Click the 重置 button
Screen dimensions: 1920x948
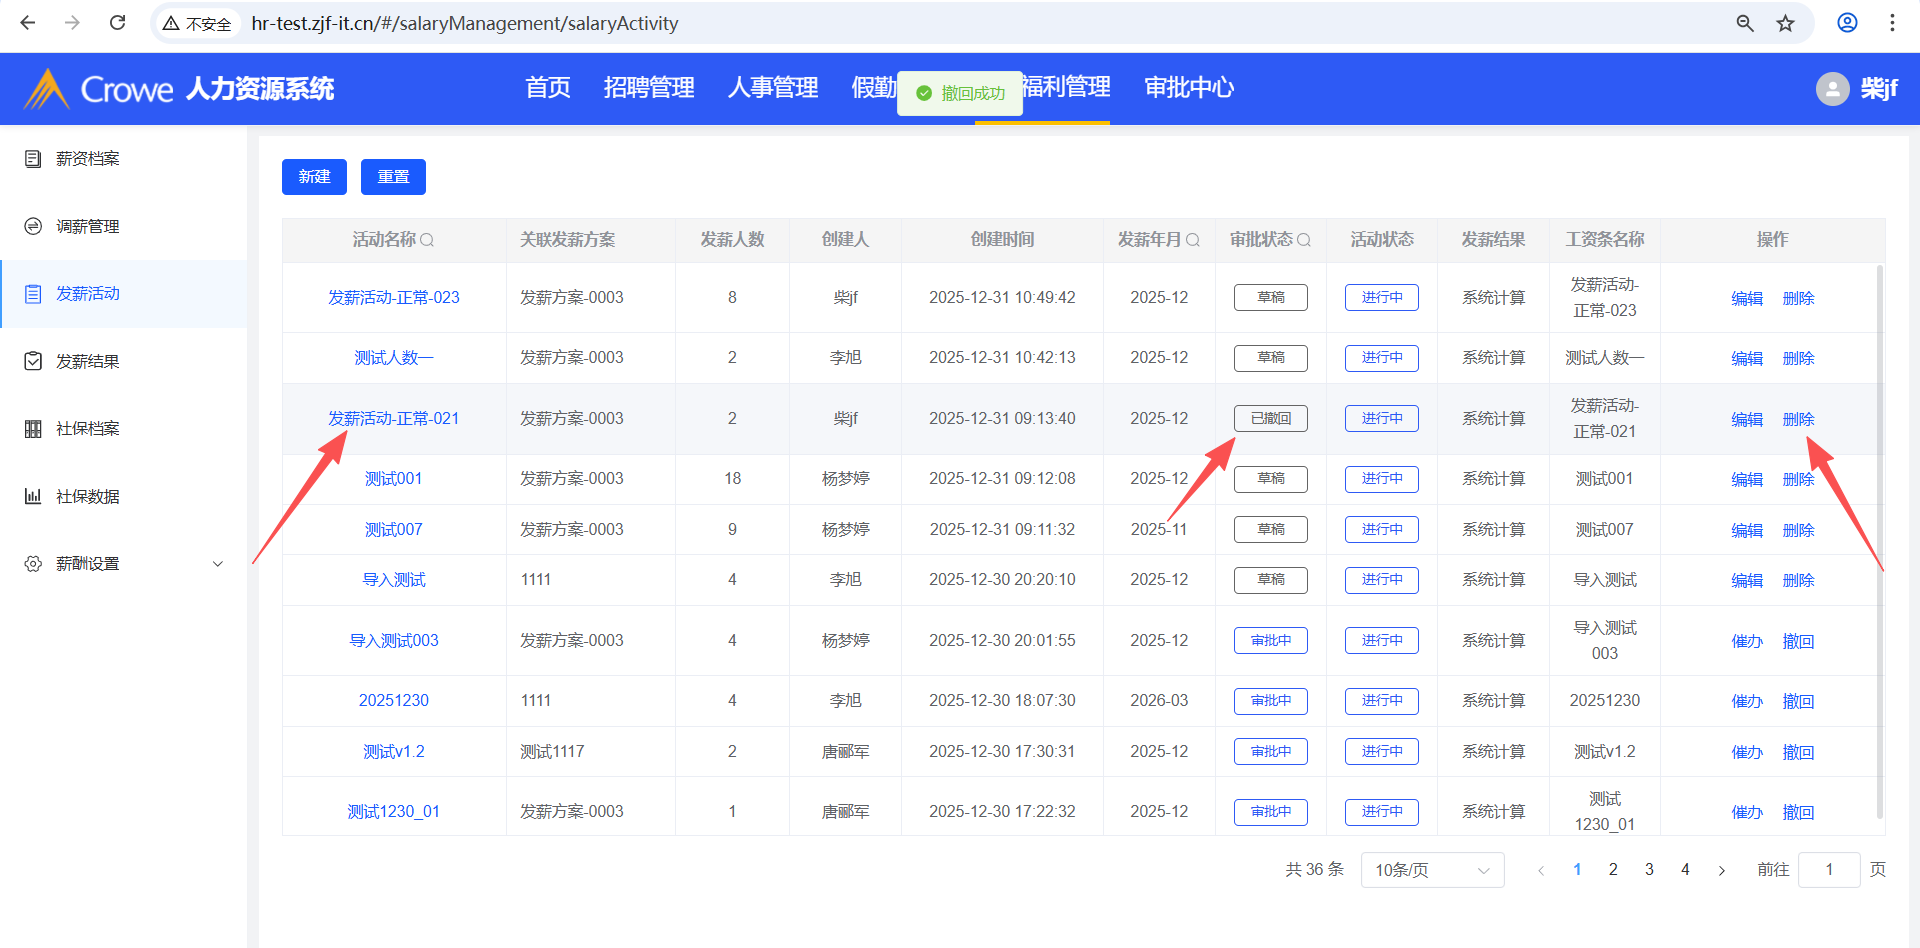tap(393, 177)
